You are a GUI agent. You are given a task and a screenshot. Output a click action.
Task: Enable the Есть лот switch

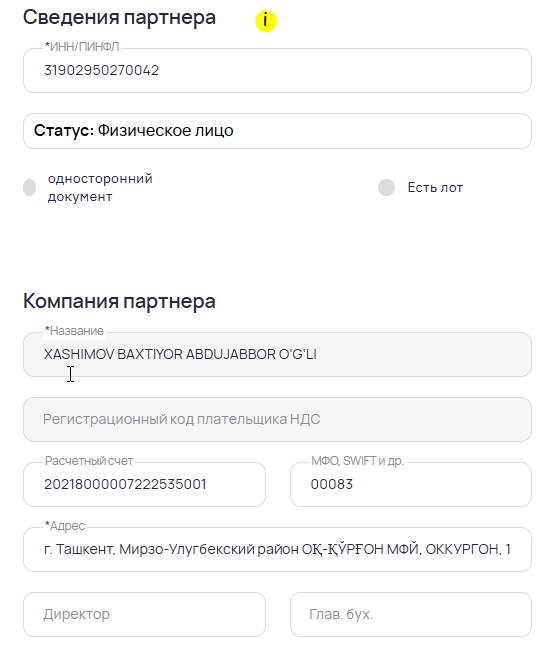point(386,187)
